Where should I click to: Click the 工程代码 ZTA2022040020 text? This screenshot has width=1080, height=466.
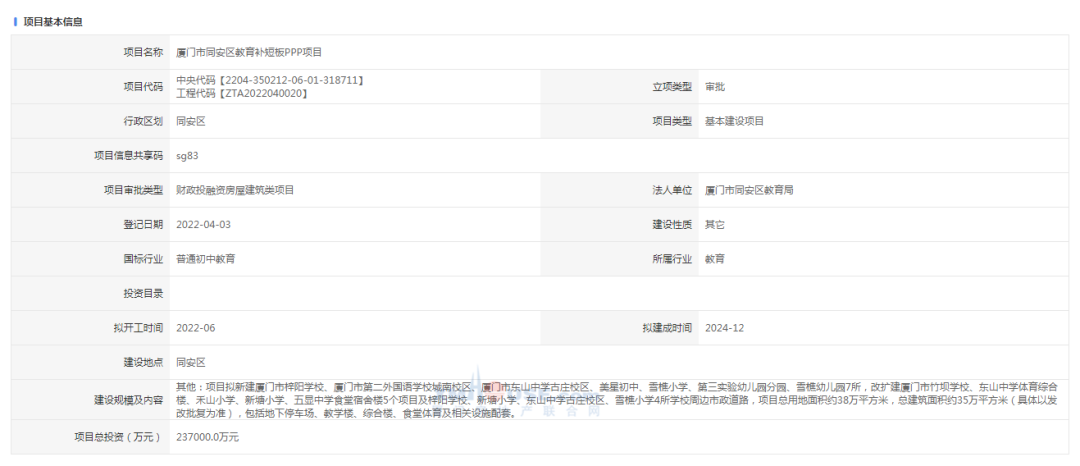pos(241,93)
